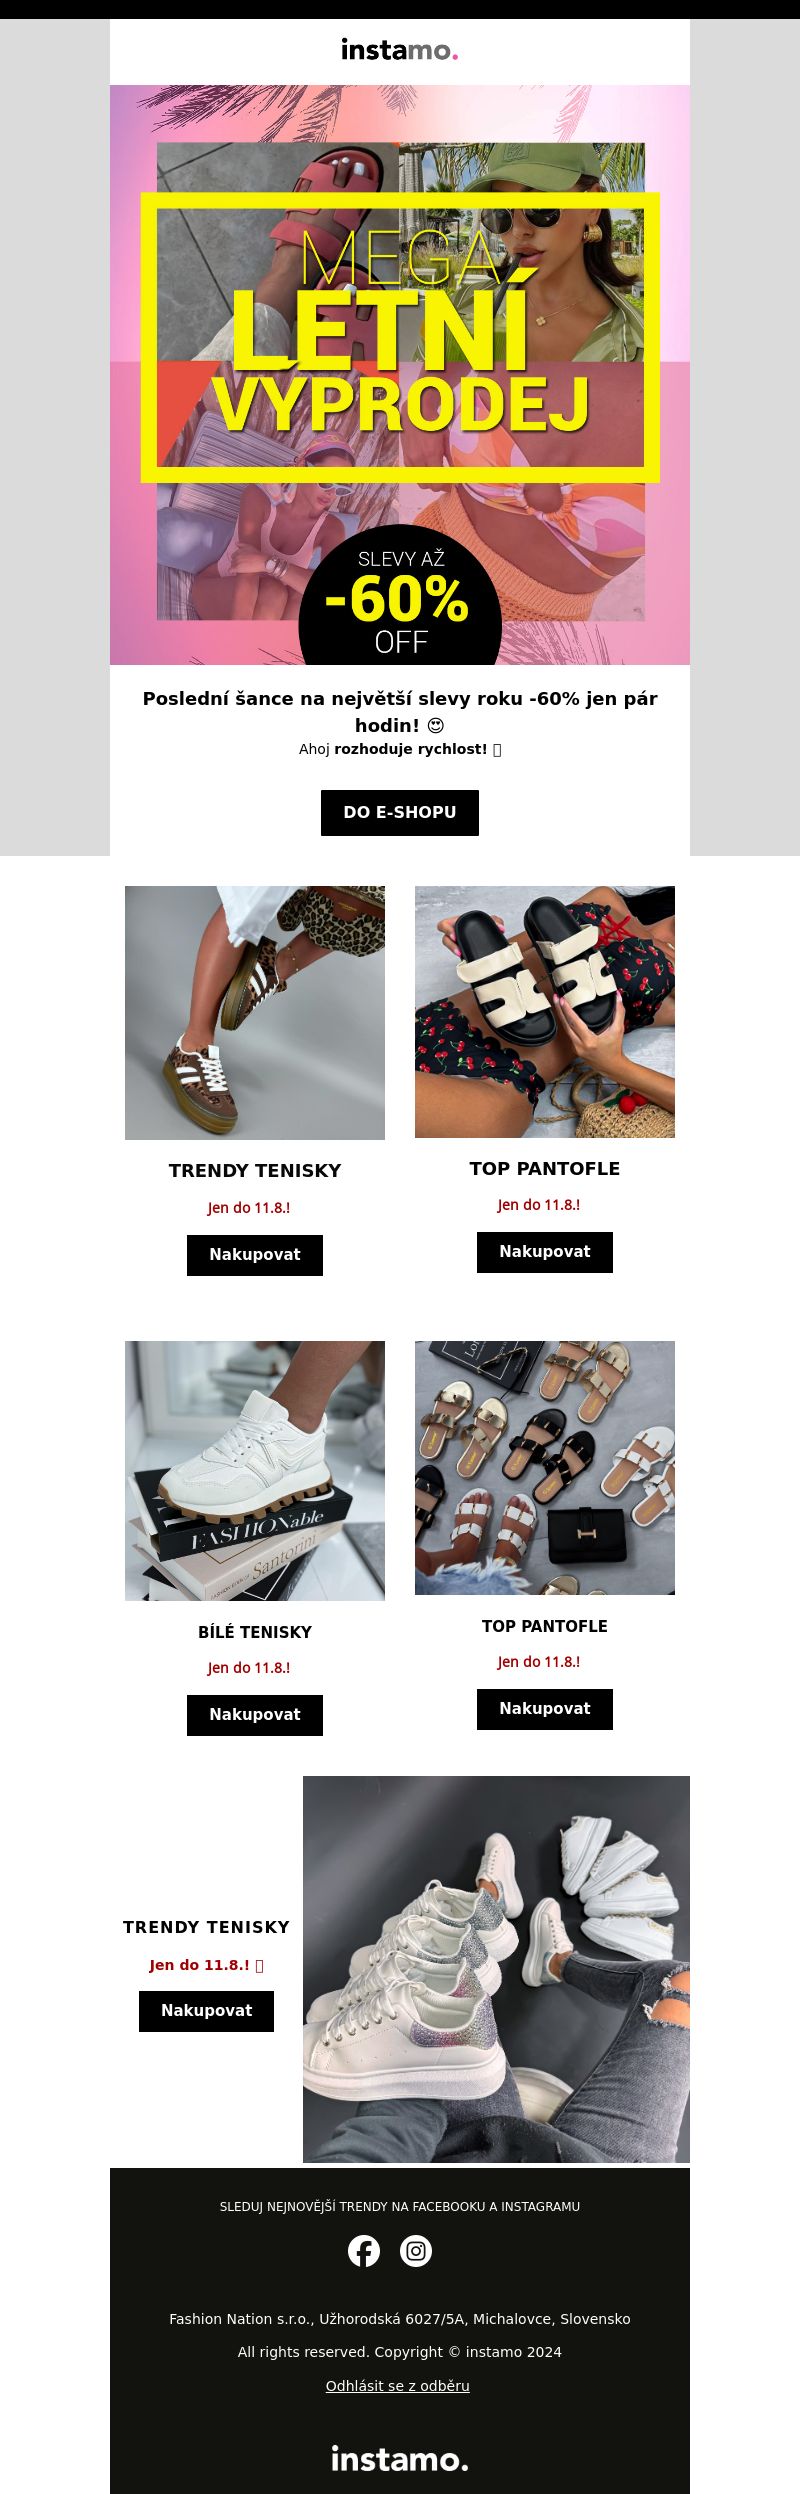The image size is (800, 2494).
Task: Click the DO E-SHOPU button
Action: (x=400, y=812)
